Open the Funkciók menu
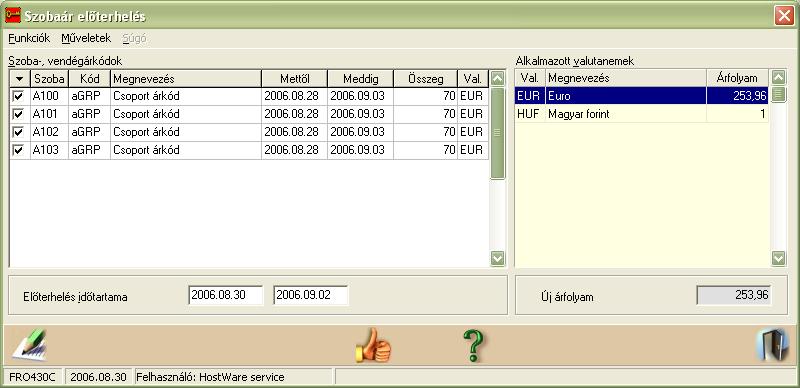The image size is (800, 388). (29, 38)
